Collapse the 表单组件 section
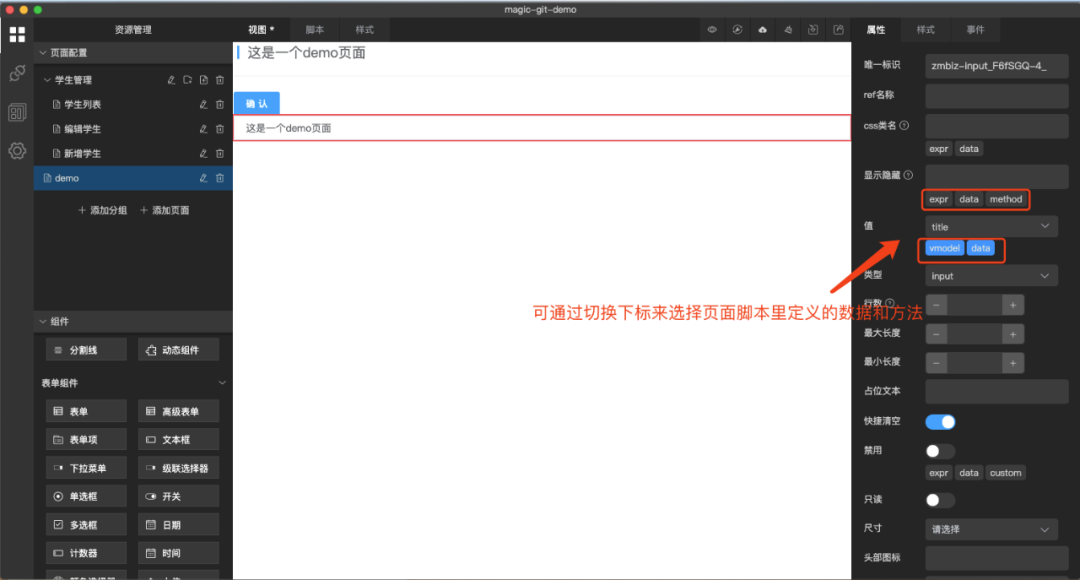Viewport: 1080px width, 580px height. (x=222, y=382)
